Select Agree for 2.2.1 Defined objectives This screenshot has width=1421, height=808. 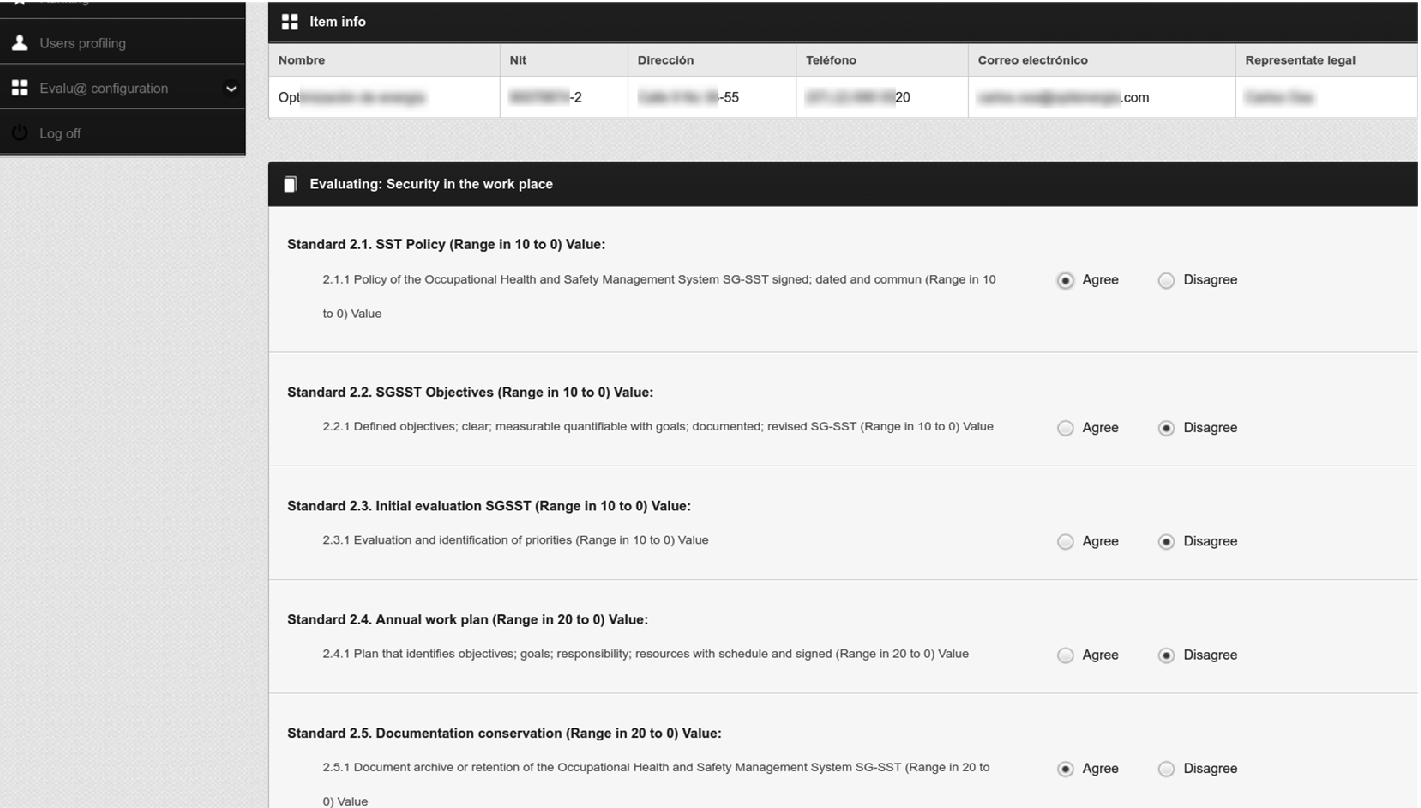click(1066, 428)
